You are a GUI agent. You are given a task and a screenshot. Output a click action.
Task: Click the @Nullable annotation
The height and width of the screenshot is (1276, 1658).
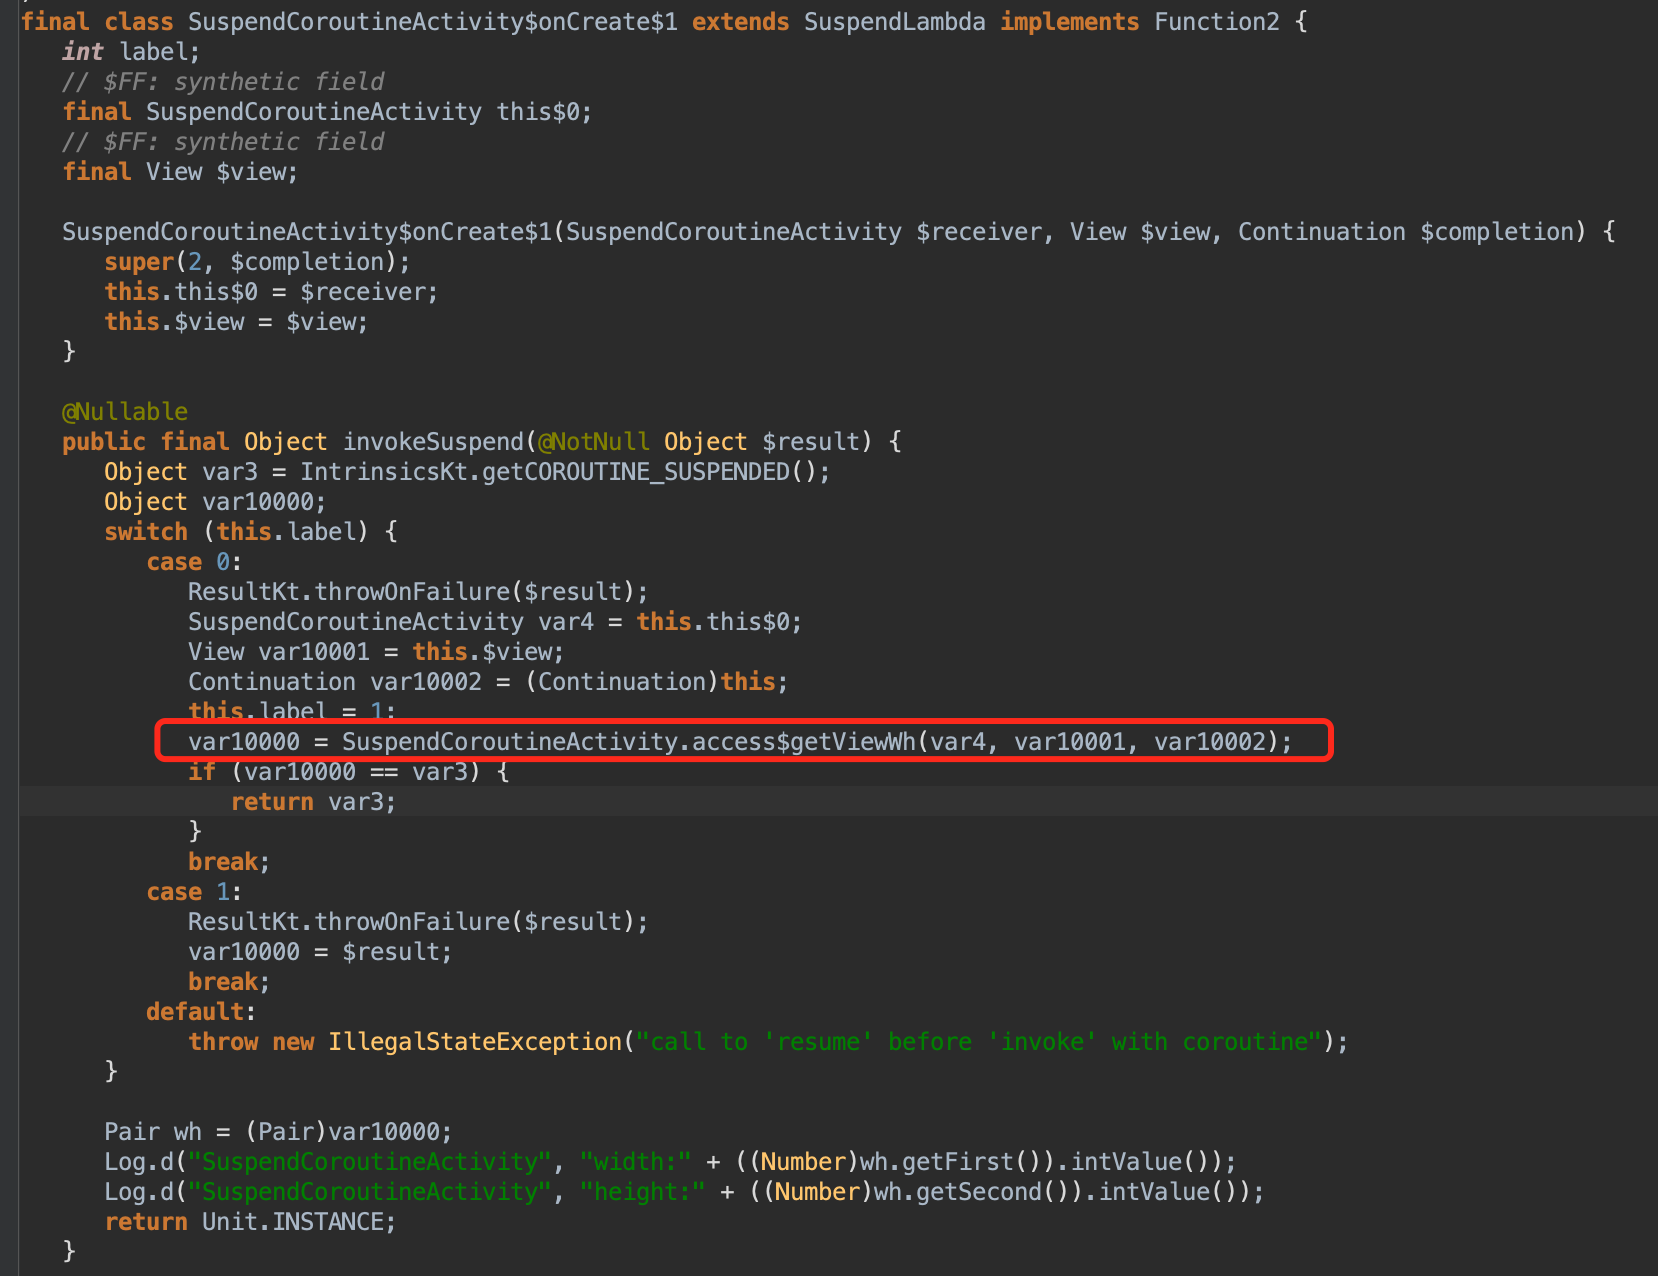(125, 412)
